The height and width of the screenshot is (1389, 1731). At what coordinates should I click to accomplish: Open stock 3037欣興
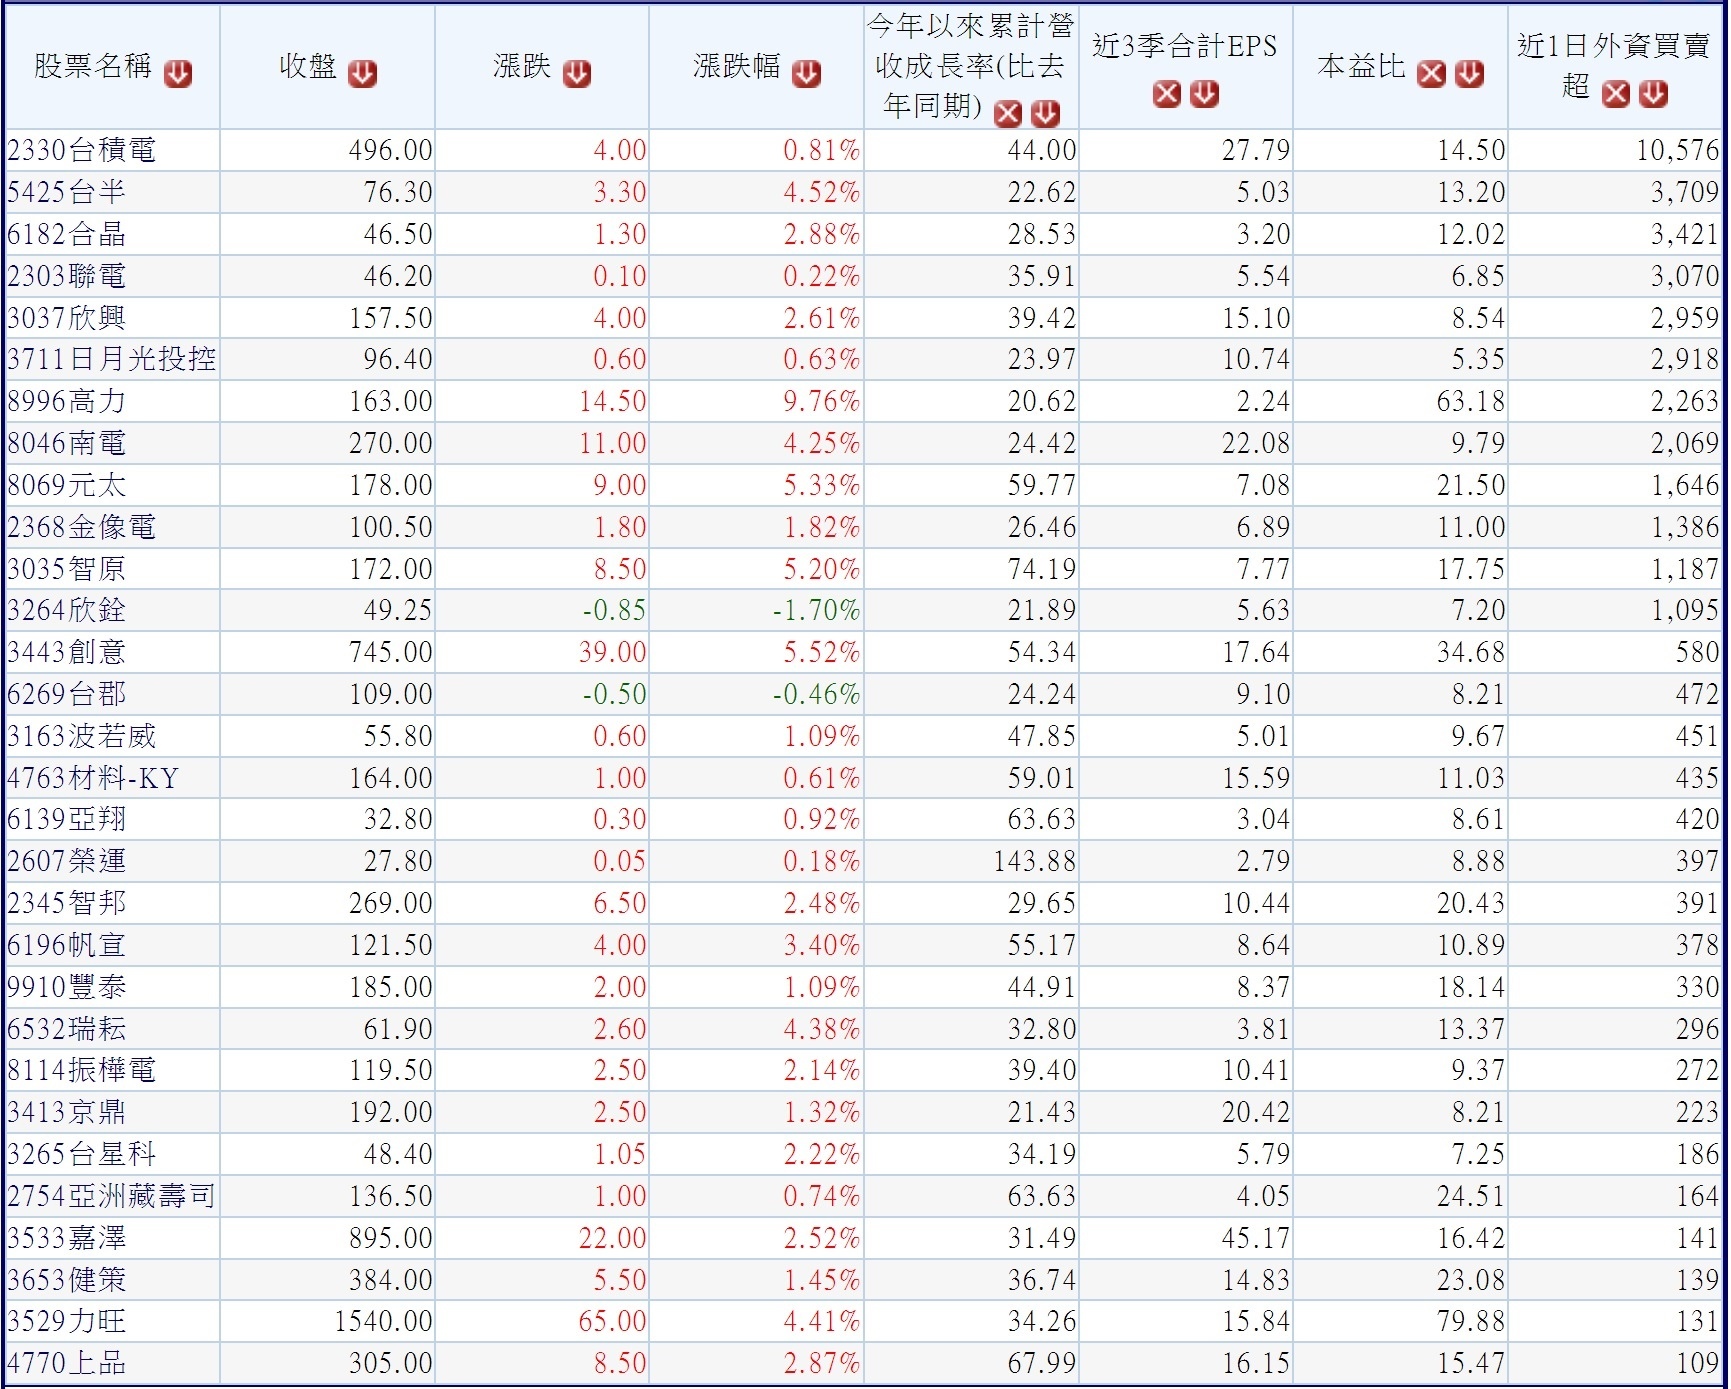click(67, 318)
